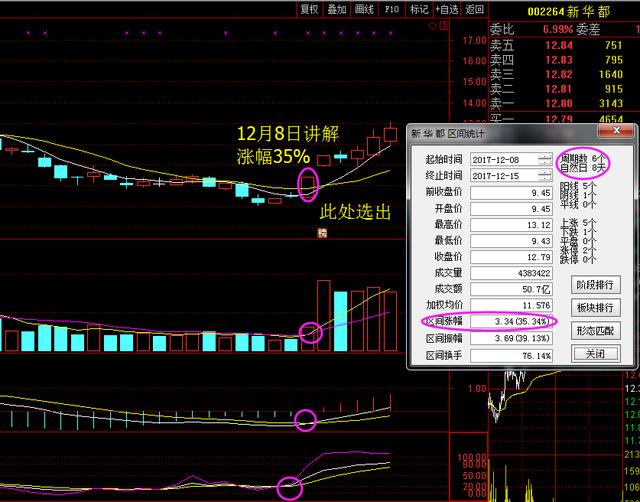Click the 形态匹配 pattern match button
640x502 pixels.
click(596, 330)
